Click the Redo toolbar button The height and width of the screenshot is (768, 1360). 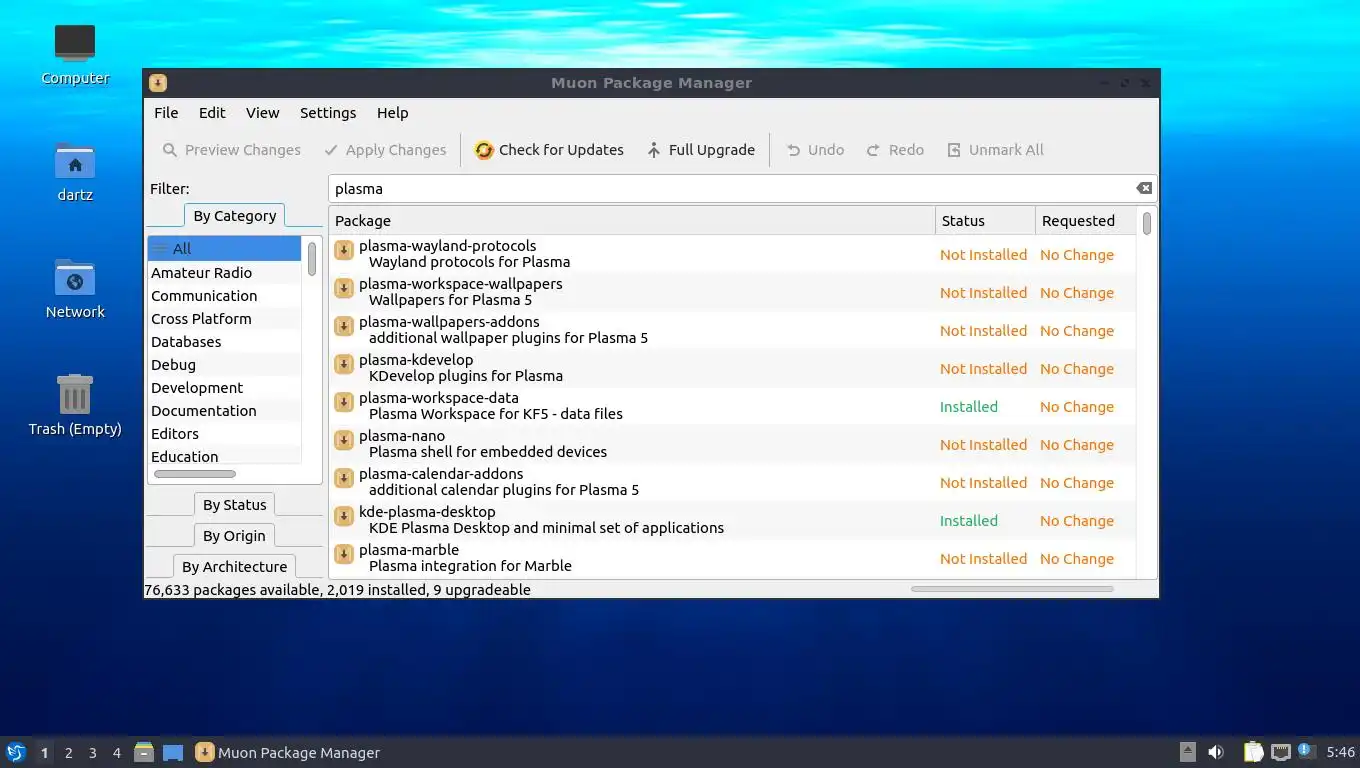pos(895,150)
